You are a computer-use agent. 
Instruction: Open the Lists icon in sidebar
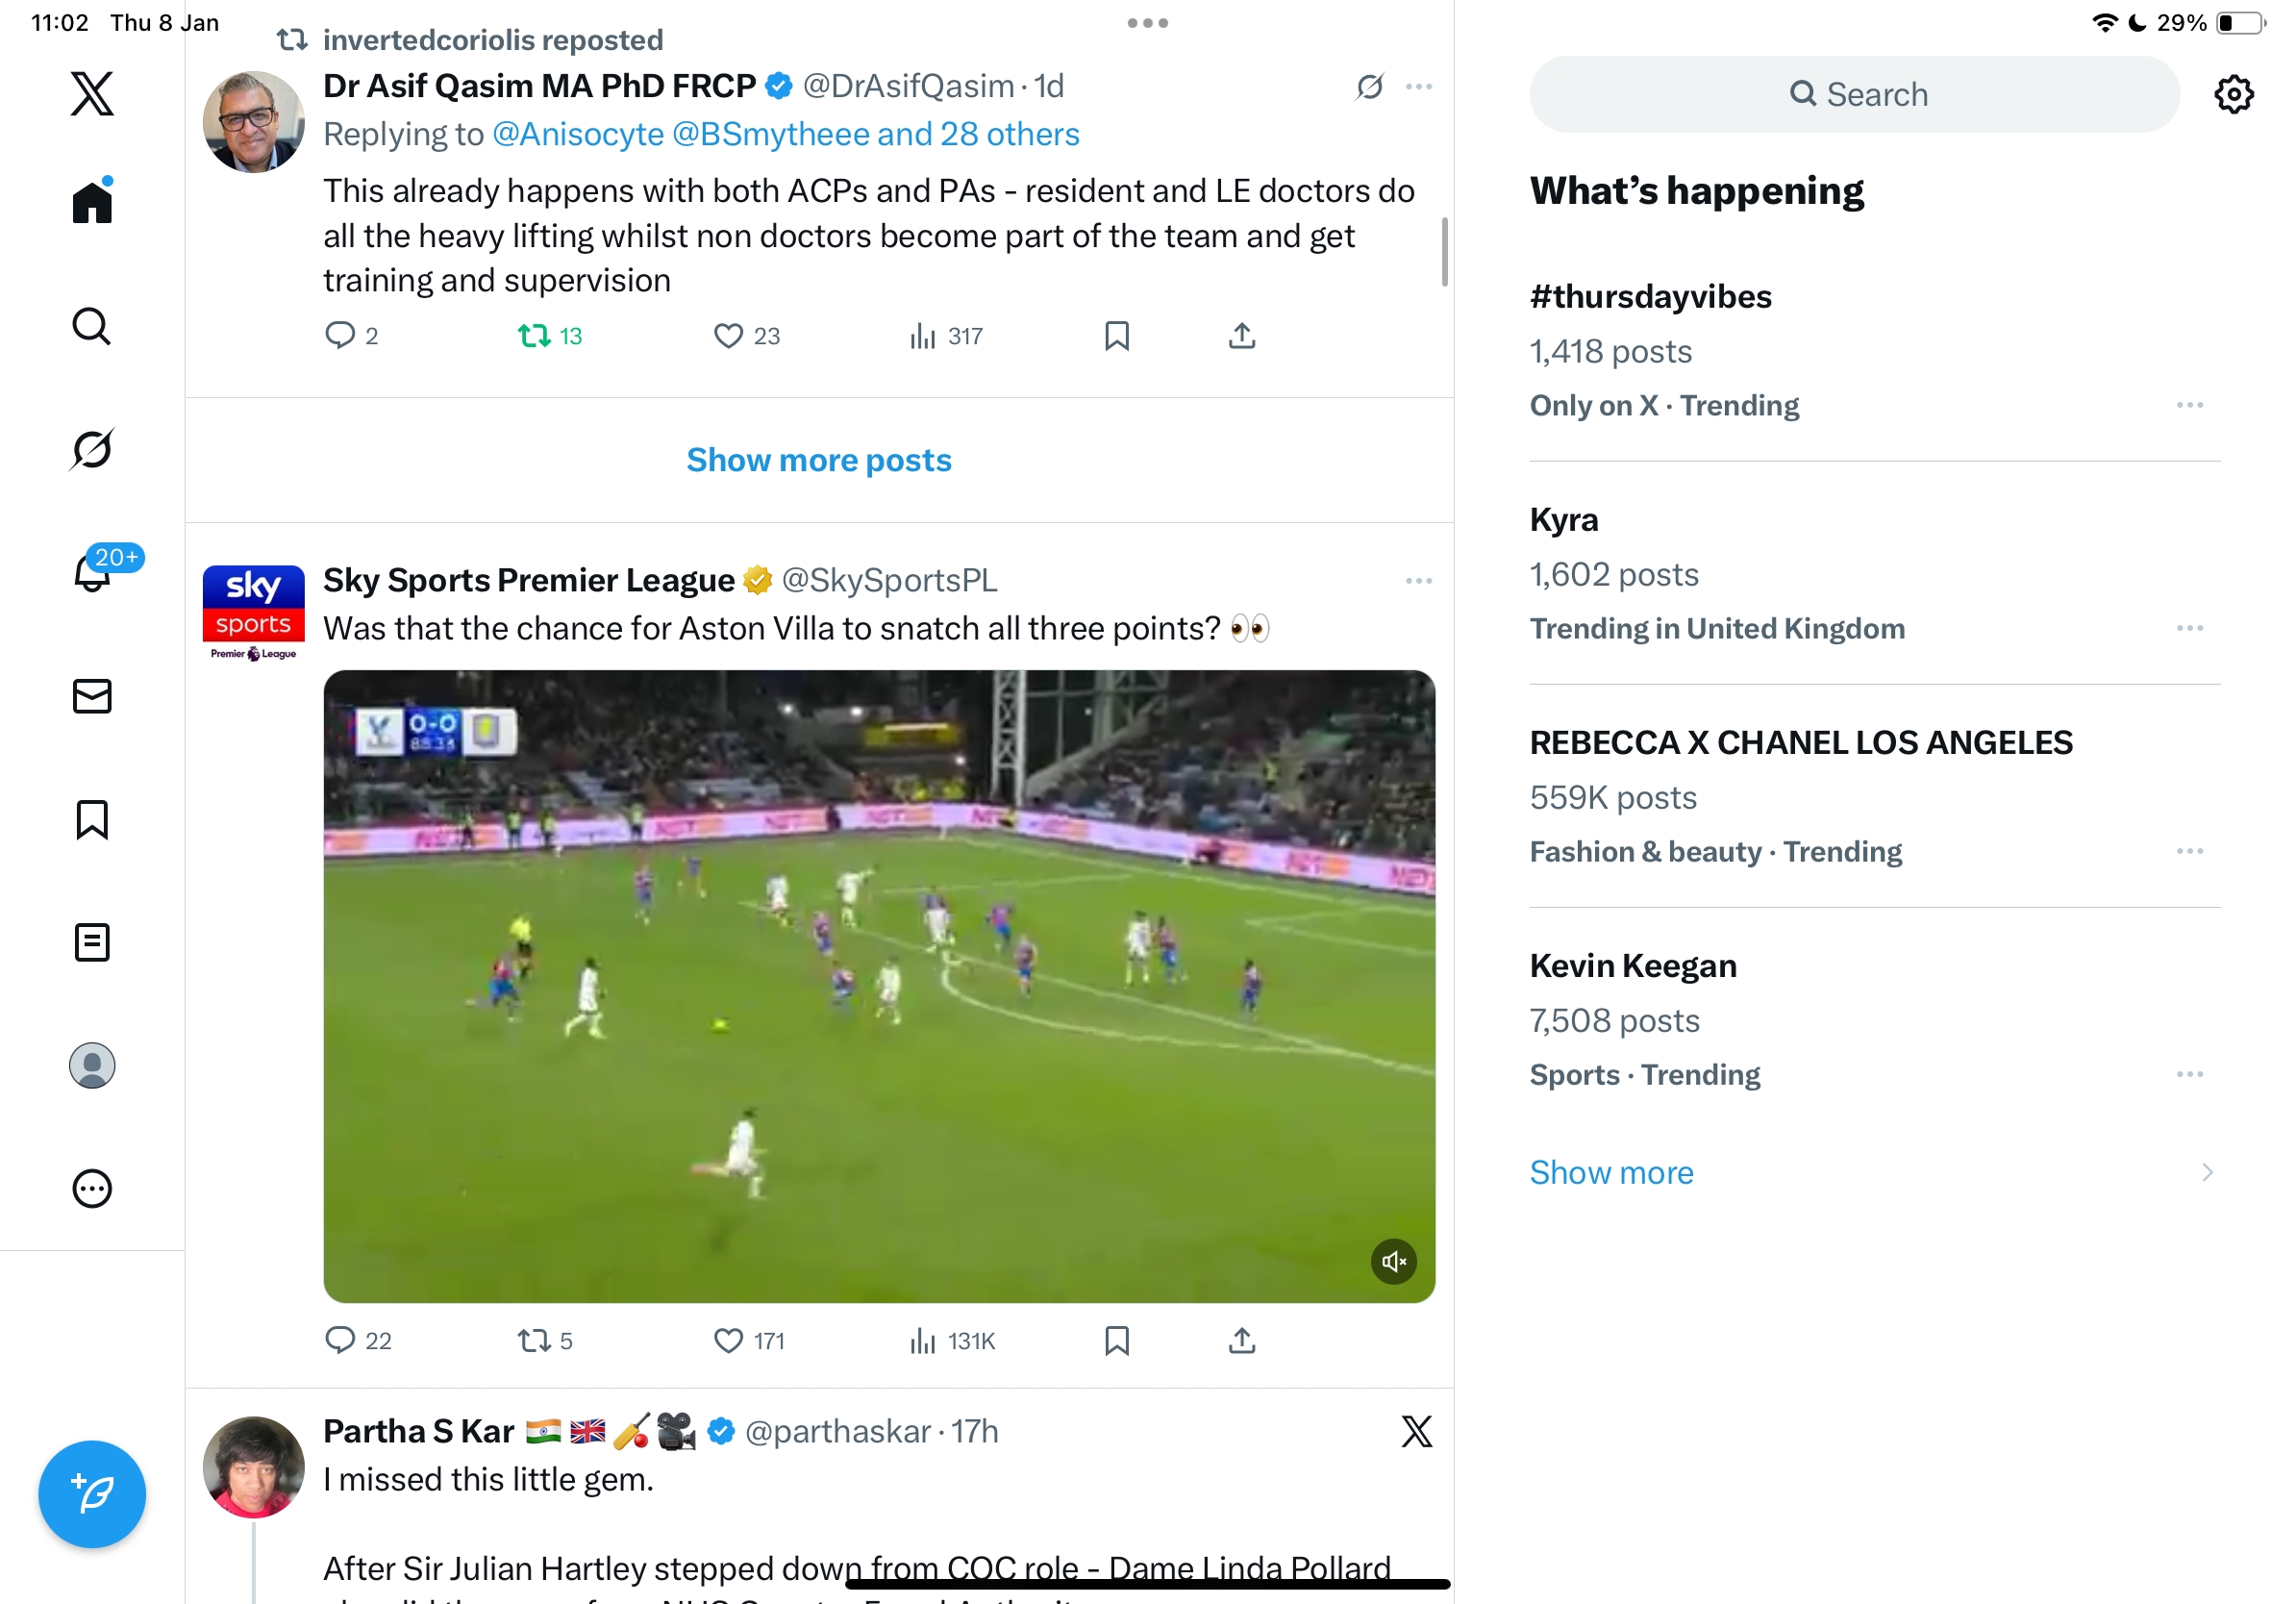(92, 942)
